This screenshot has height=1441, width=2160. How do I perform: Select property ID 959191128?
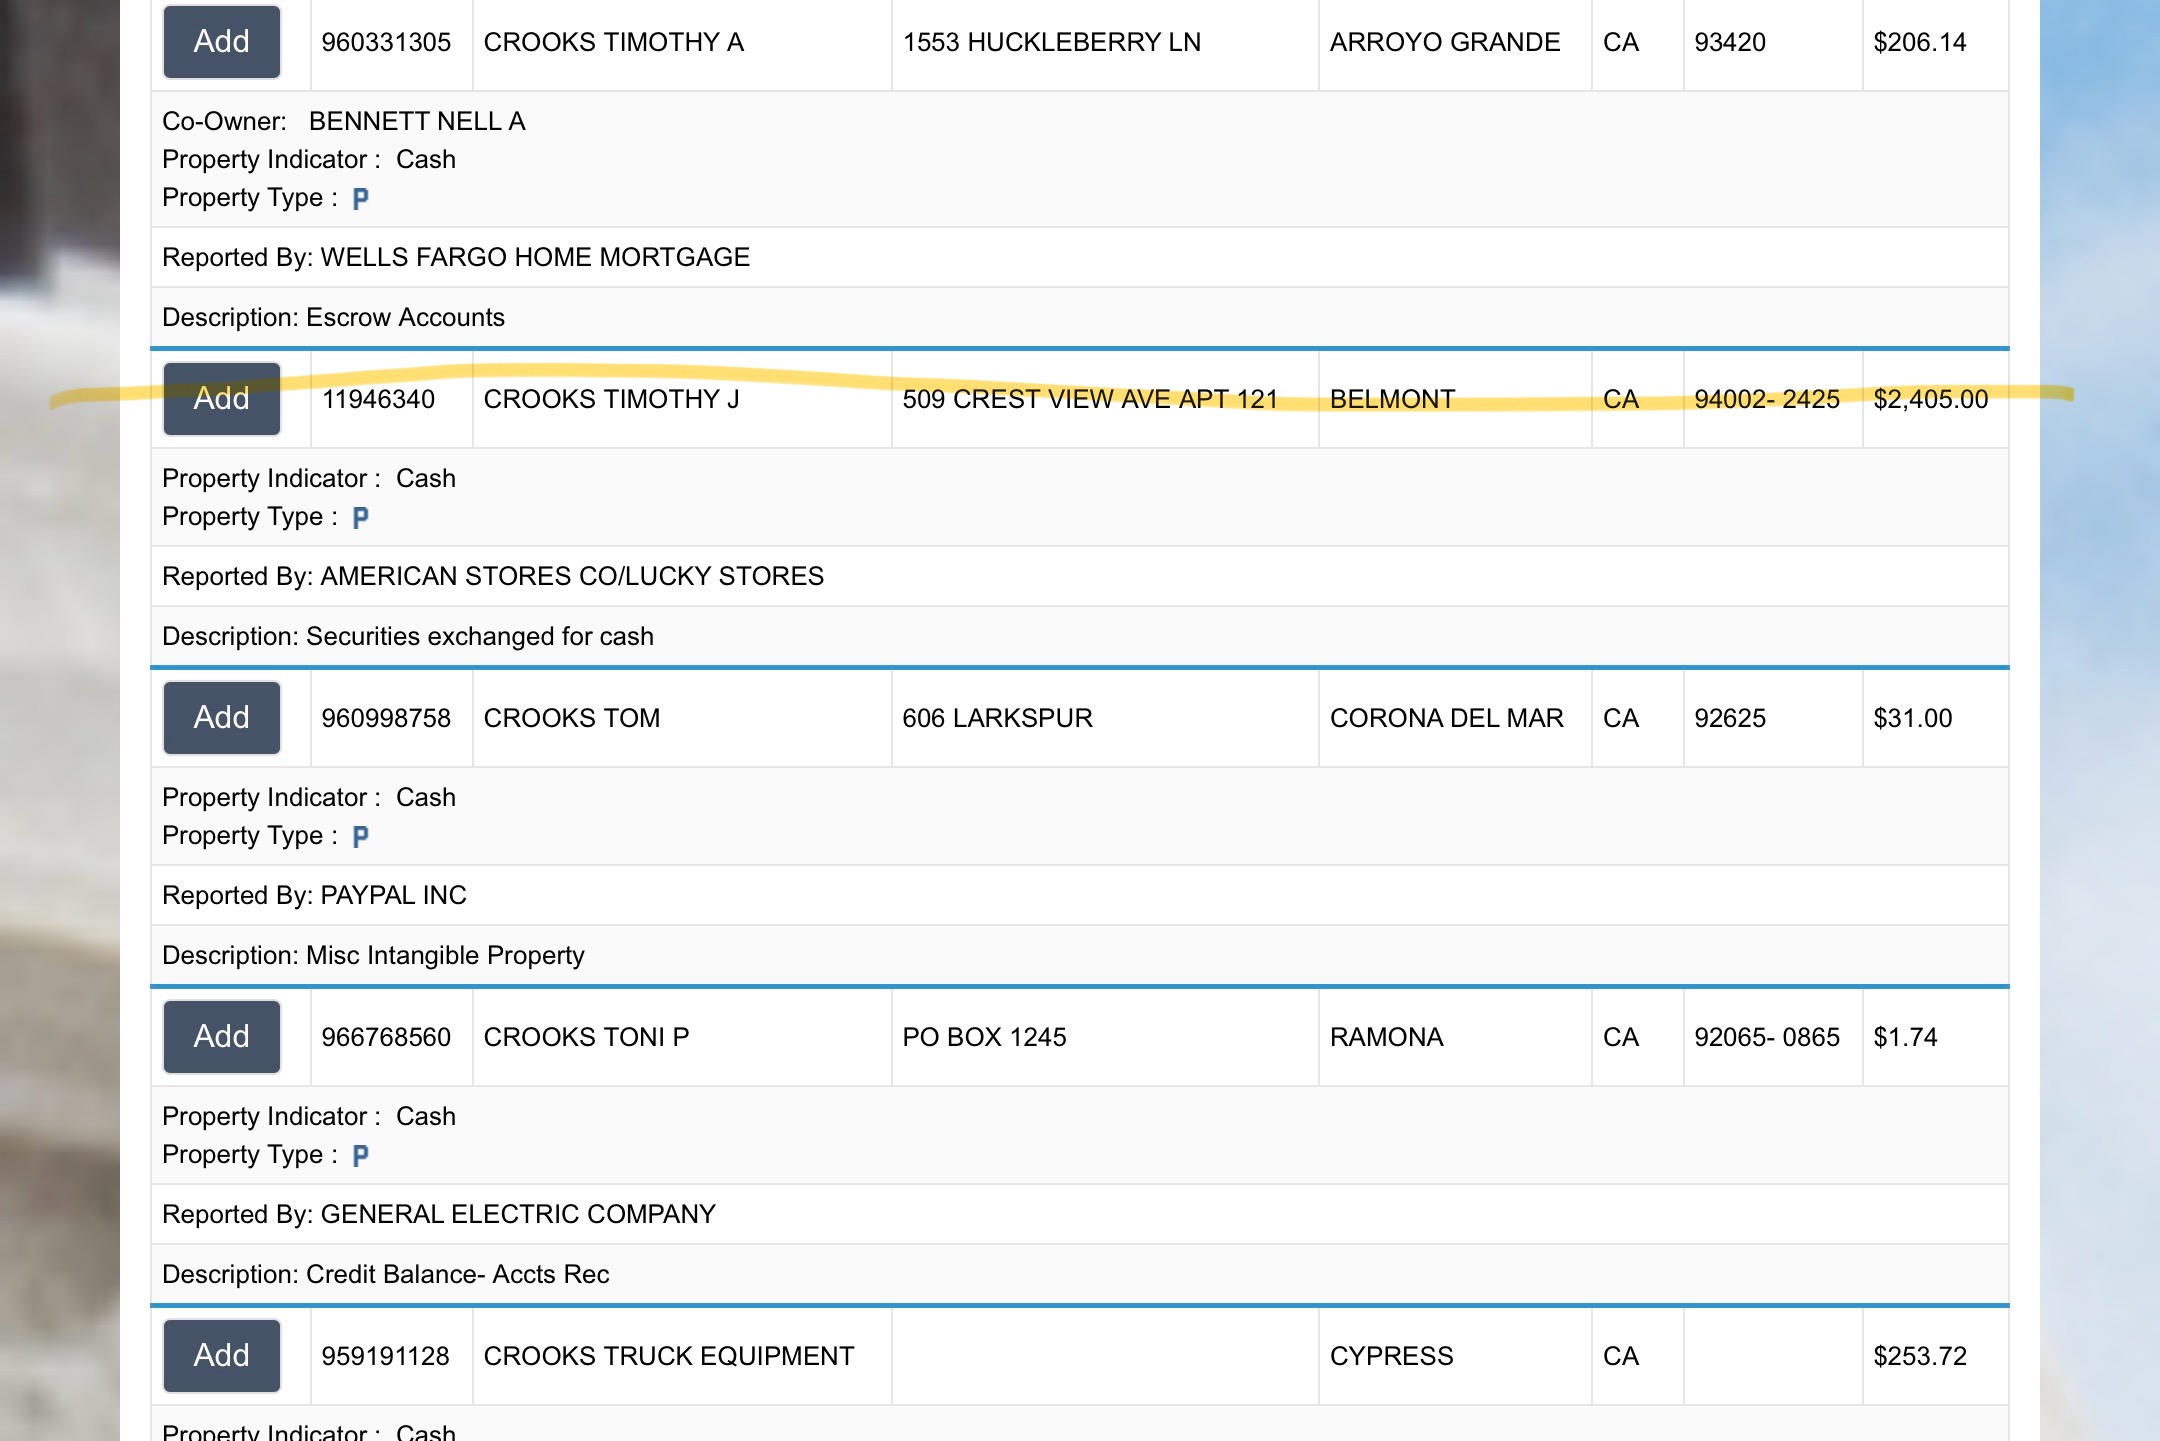(x=386, y=1356)
